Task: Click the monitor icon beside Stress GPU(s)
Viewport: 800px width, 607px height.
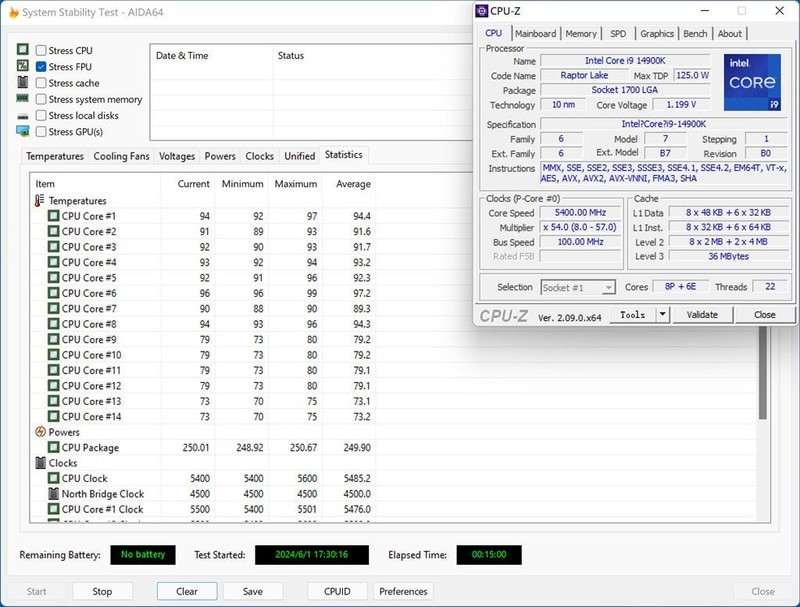Action: click(x=23, y=131)
